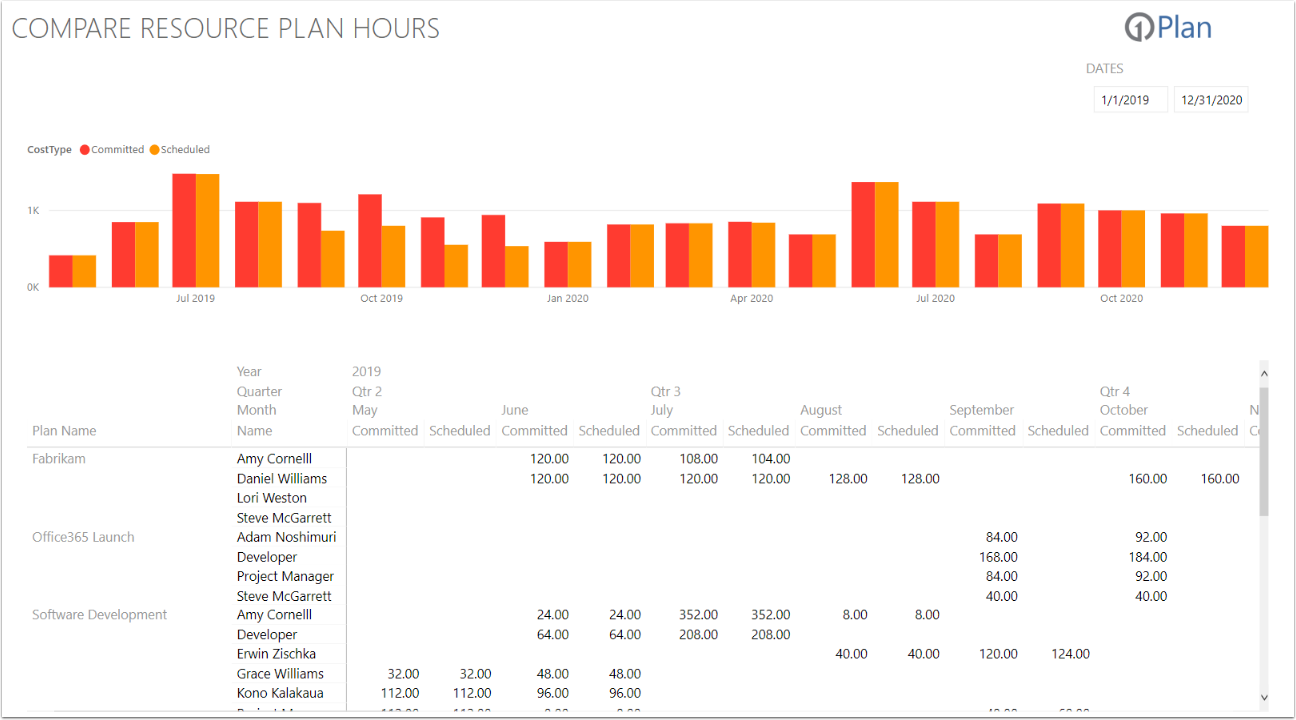This screenshot has width=1296, height=720.
Task: Click the OnePlan logo
Action: [1168, 28]
